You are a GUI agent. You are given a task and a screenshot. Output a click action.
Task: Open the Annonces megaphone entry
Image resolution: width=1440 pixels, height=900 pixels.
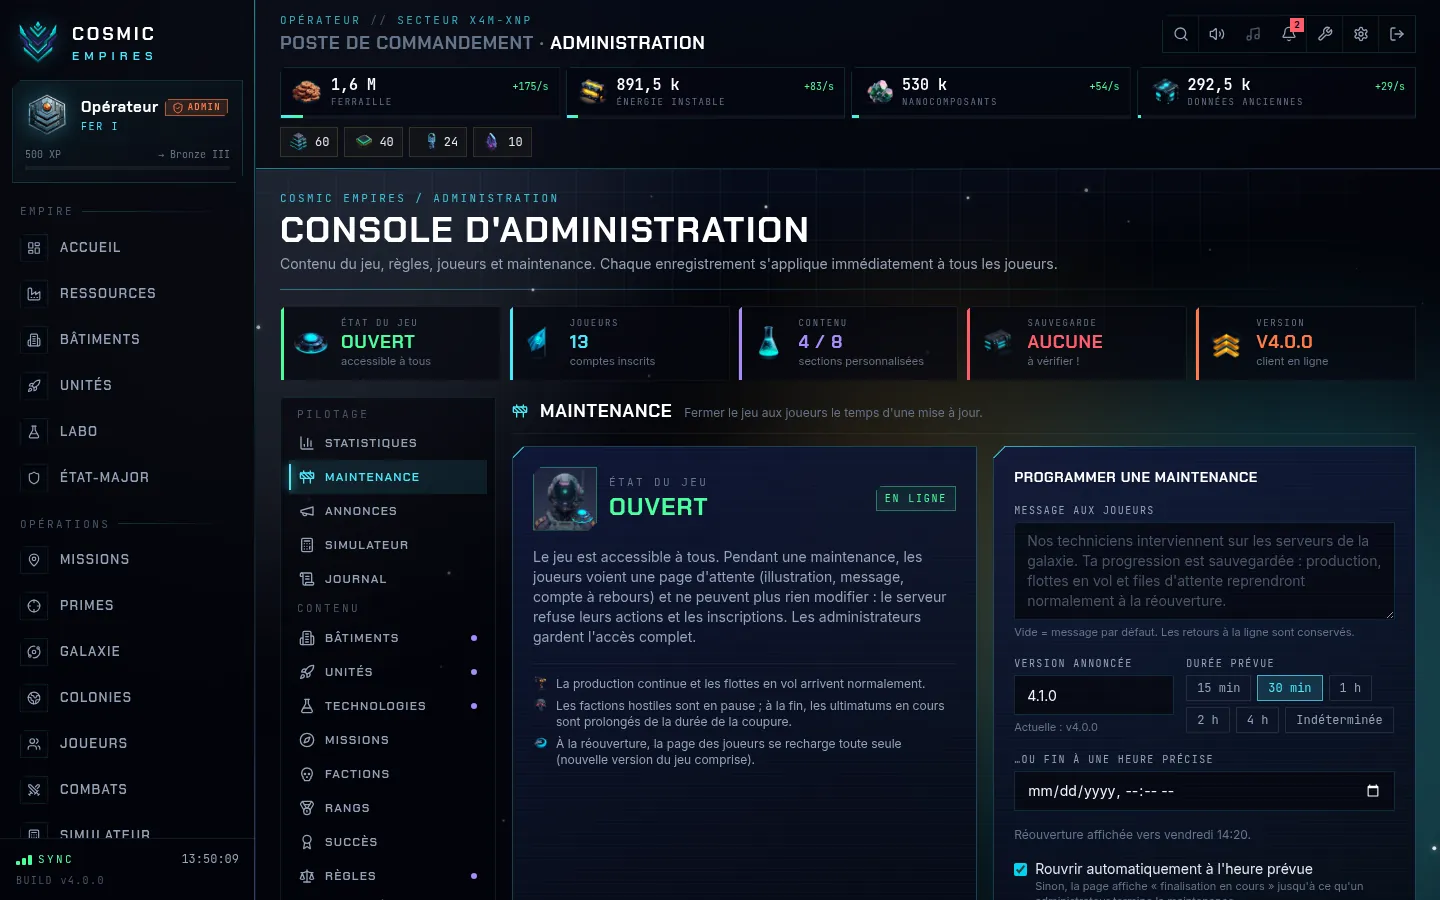(x=388, y=511)
